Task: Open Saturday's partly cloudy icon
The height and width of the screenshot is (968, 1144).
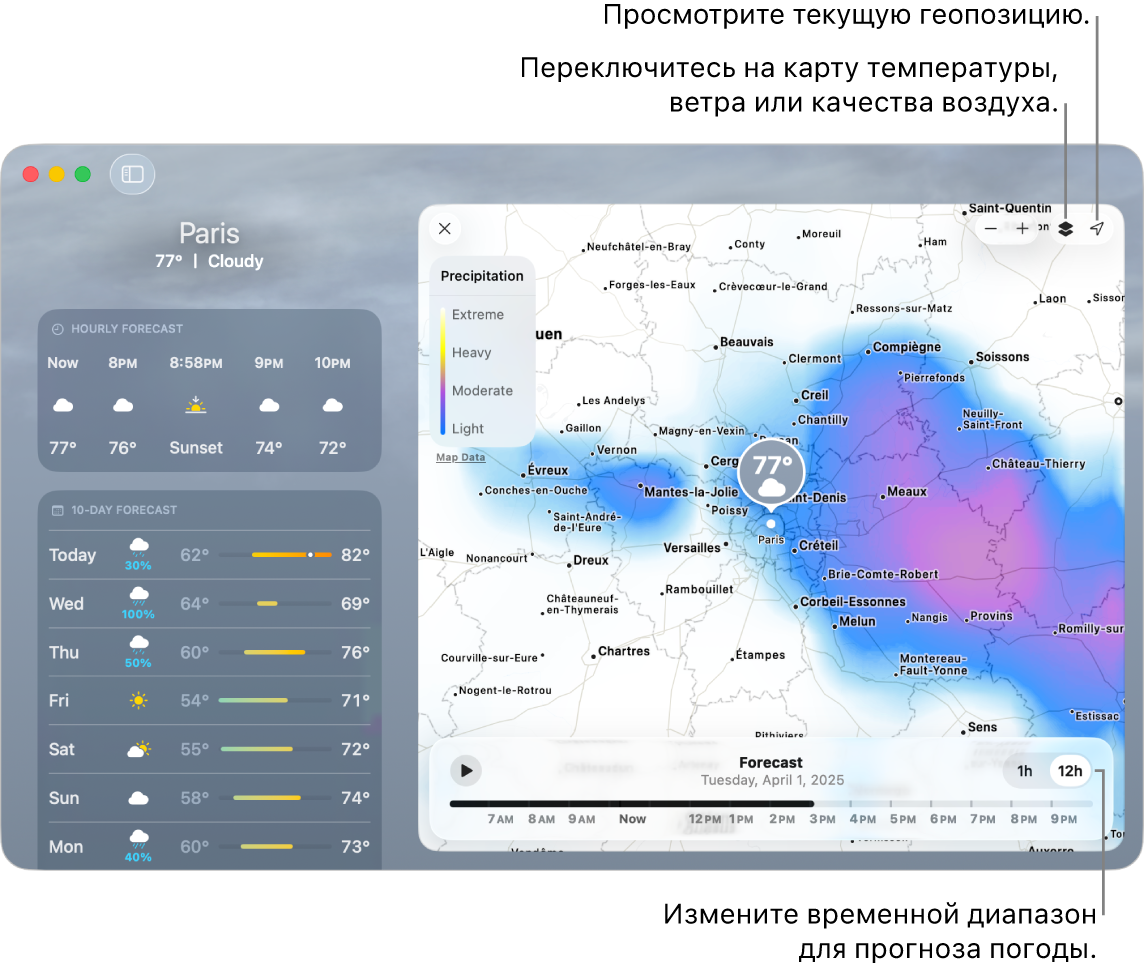Action: (139, 749)
